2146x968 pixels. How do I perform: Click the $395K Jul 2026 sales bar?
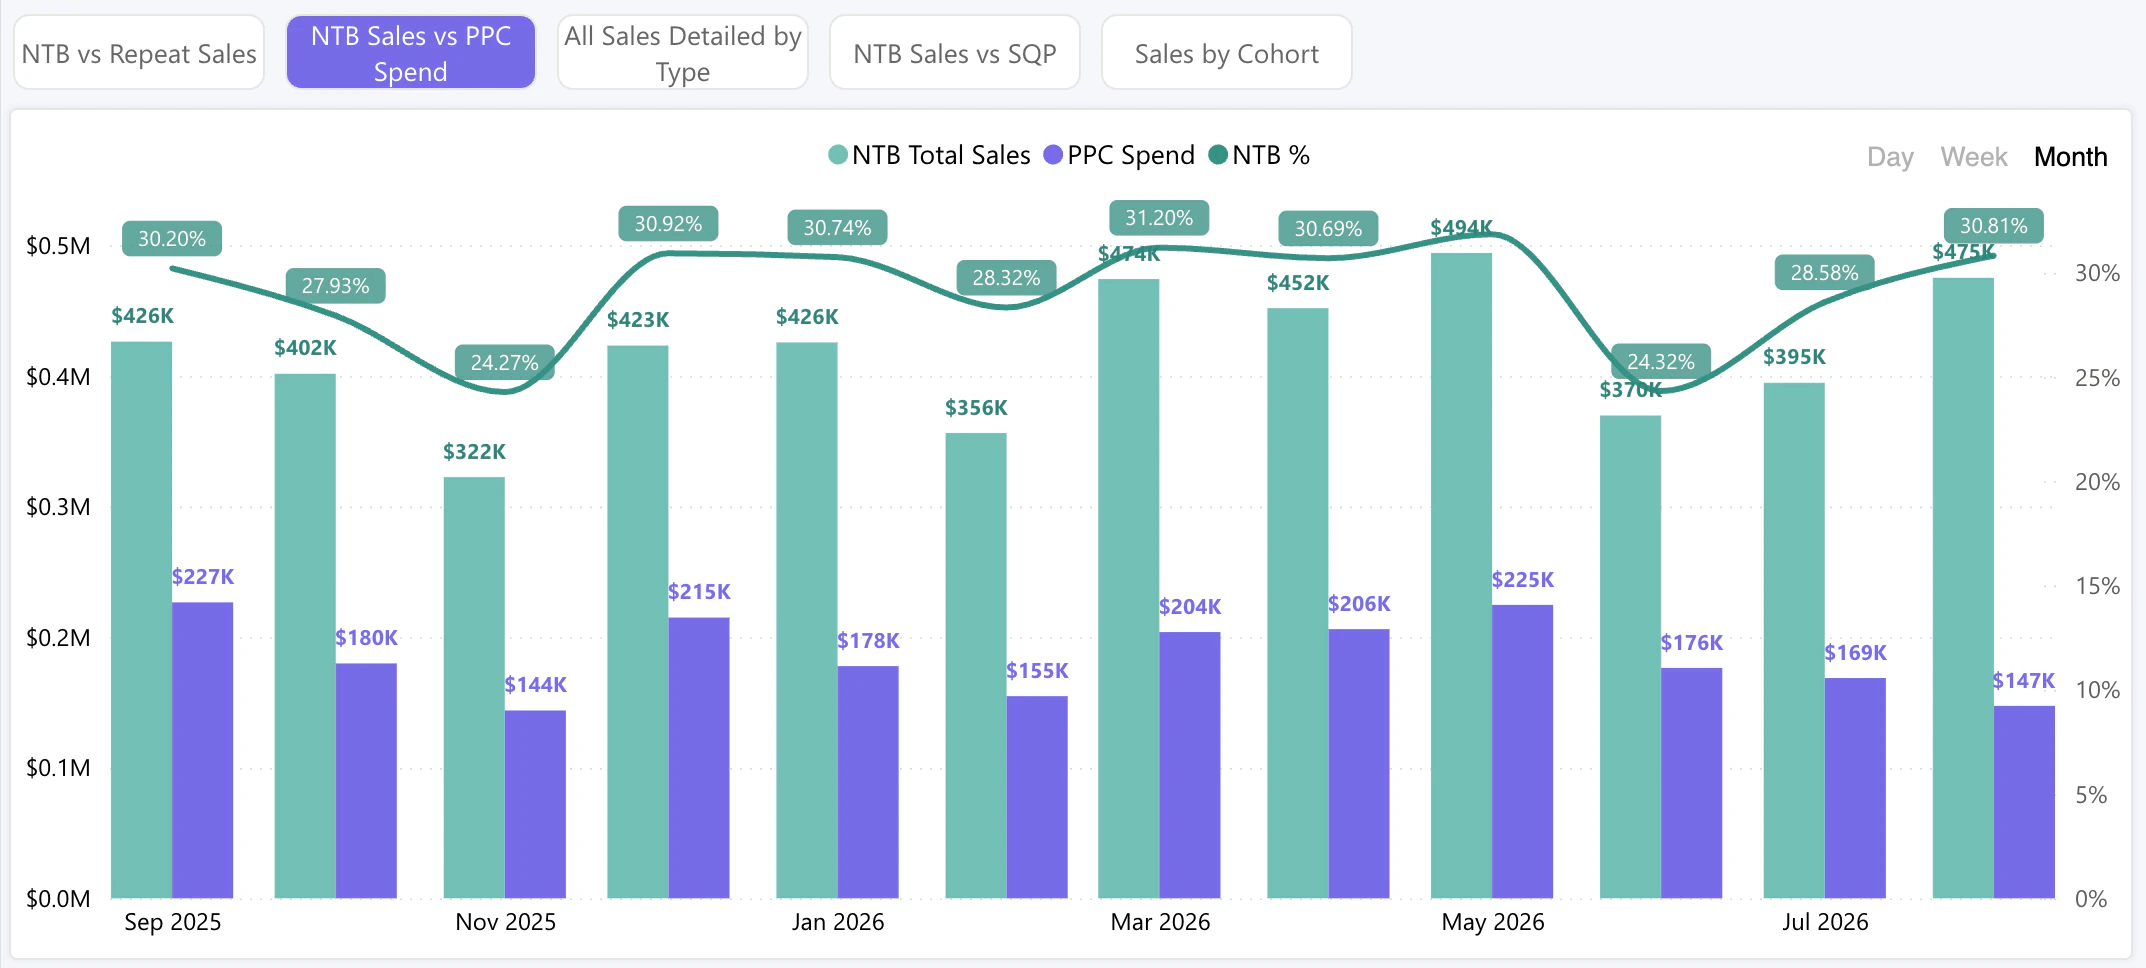coord(1794,640)
